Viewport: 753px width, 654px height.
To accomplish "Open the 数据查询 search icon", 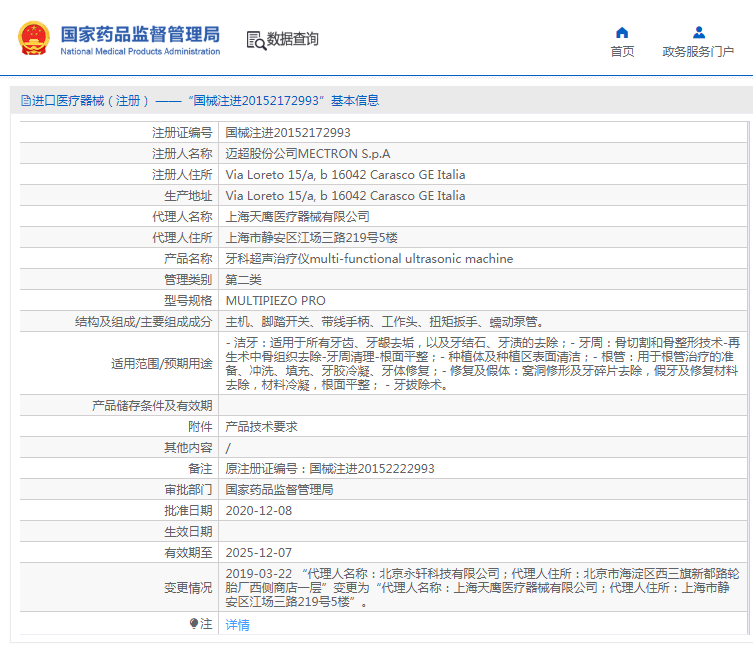I will click(x=256, y=40).
